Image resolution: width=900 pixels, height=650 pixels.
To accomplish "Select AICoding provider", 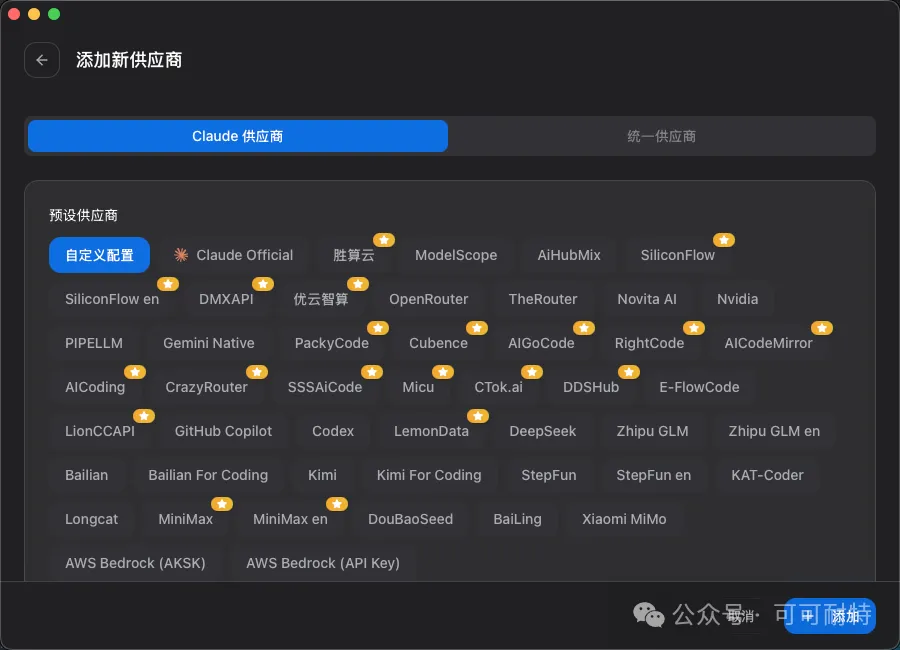I will pyautogui.click(x=95, y=387).
